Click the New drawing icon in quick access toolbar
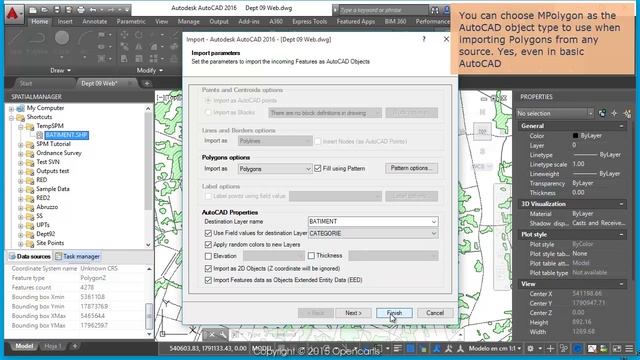Image resolution: width=640 pixels, height=360 pixels. (x=33, y=9)
